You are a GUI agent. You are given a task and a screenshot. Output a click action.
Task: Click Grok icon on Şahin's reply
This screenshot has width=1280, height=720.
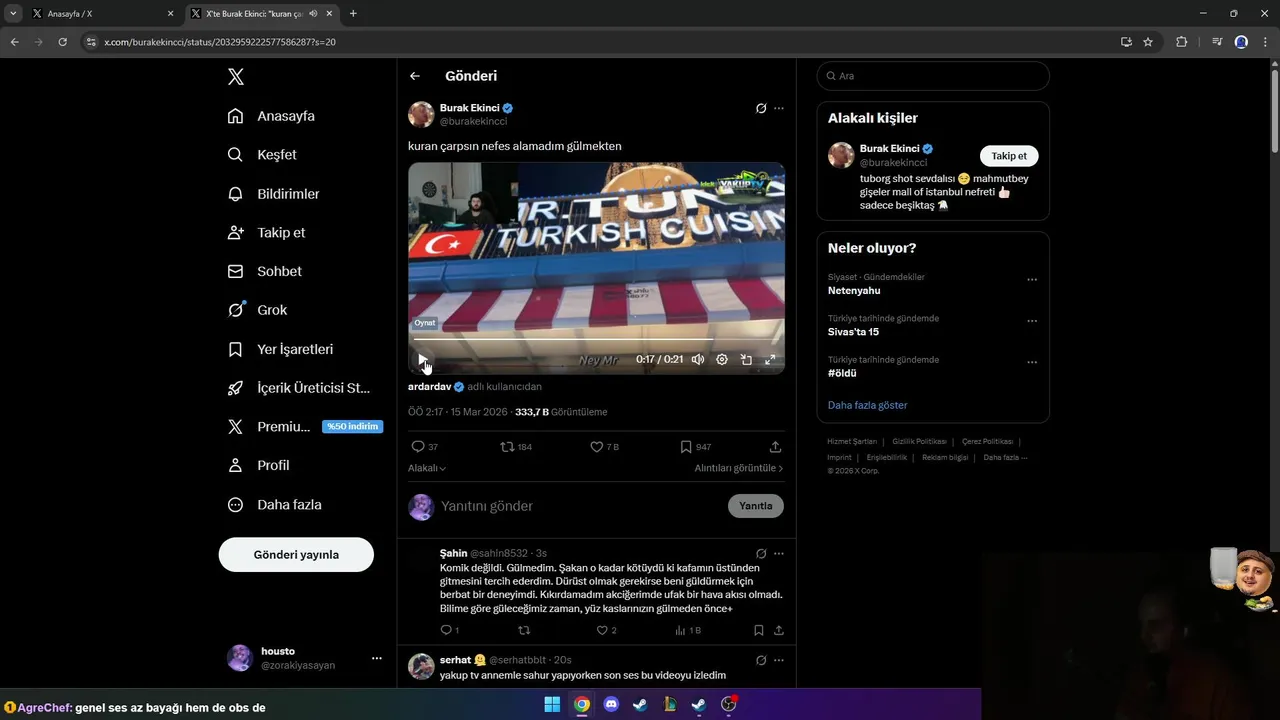(761, 553)
